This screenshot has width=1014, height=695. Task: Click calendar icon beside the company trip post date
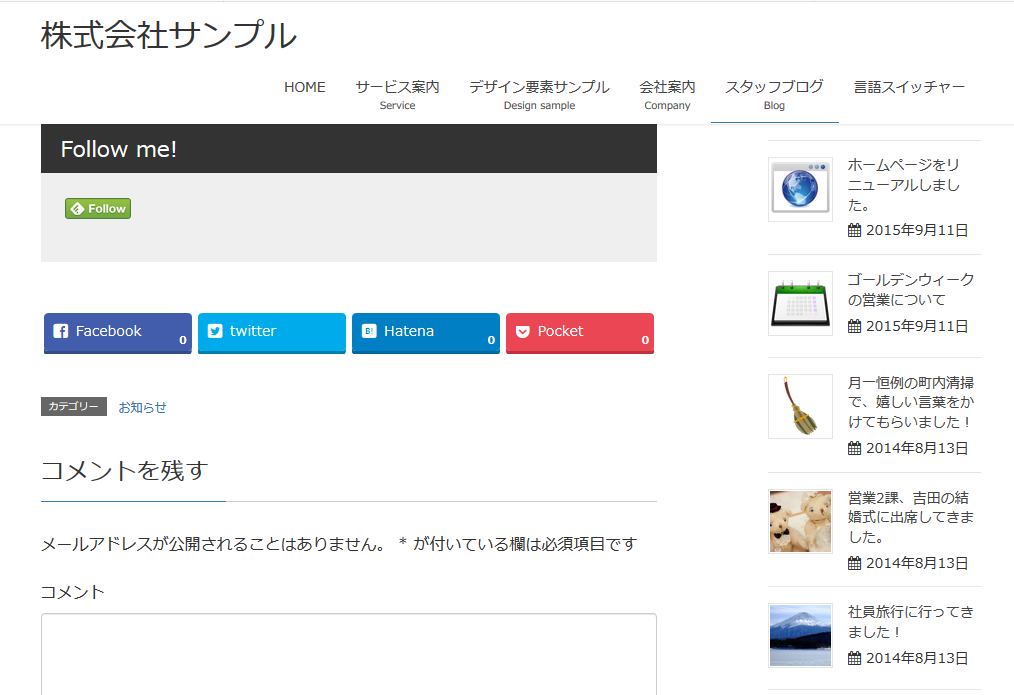coord(854,658)
